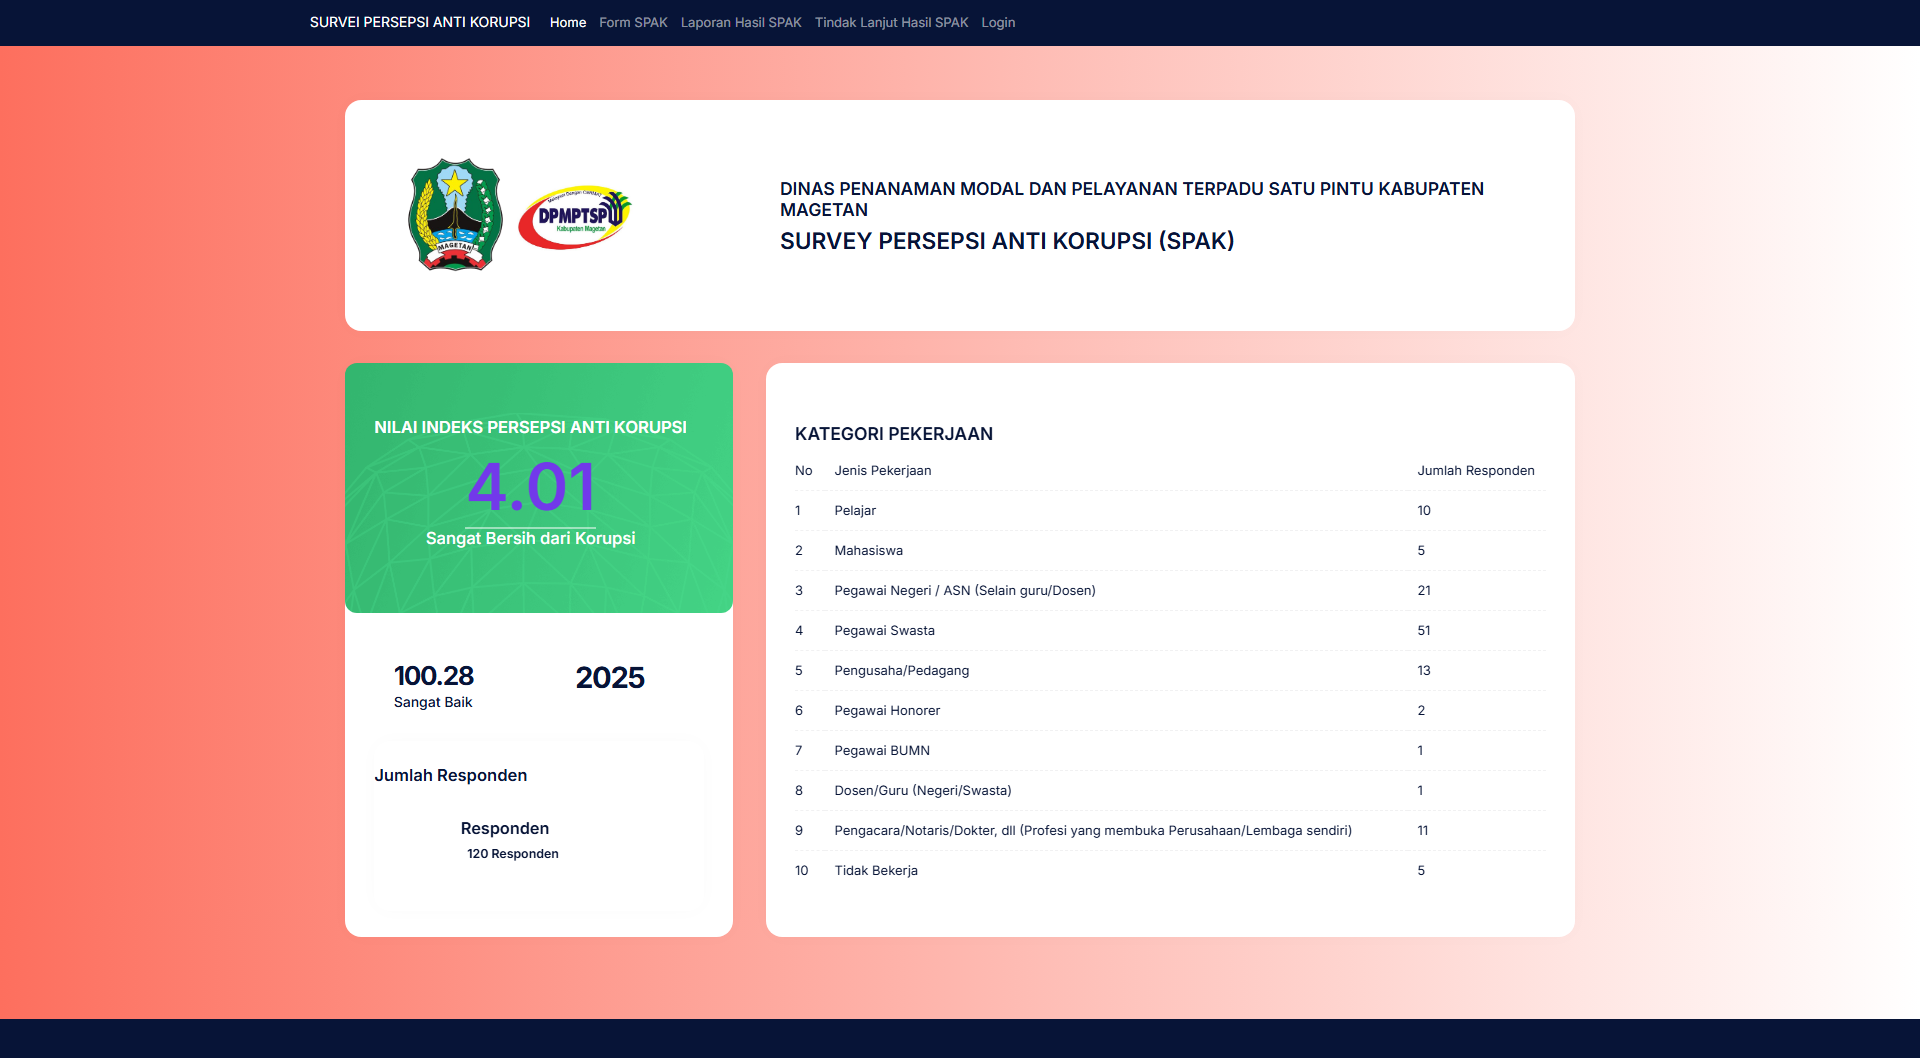Click the 120 Responden count
This screenshot has height=1058, width=1920.
512,854
